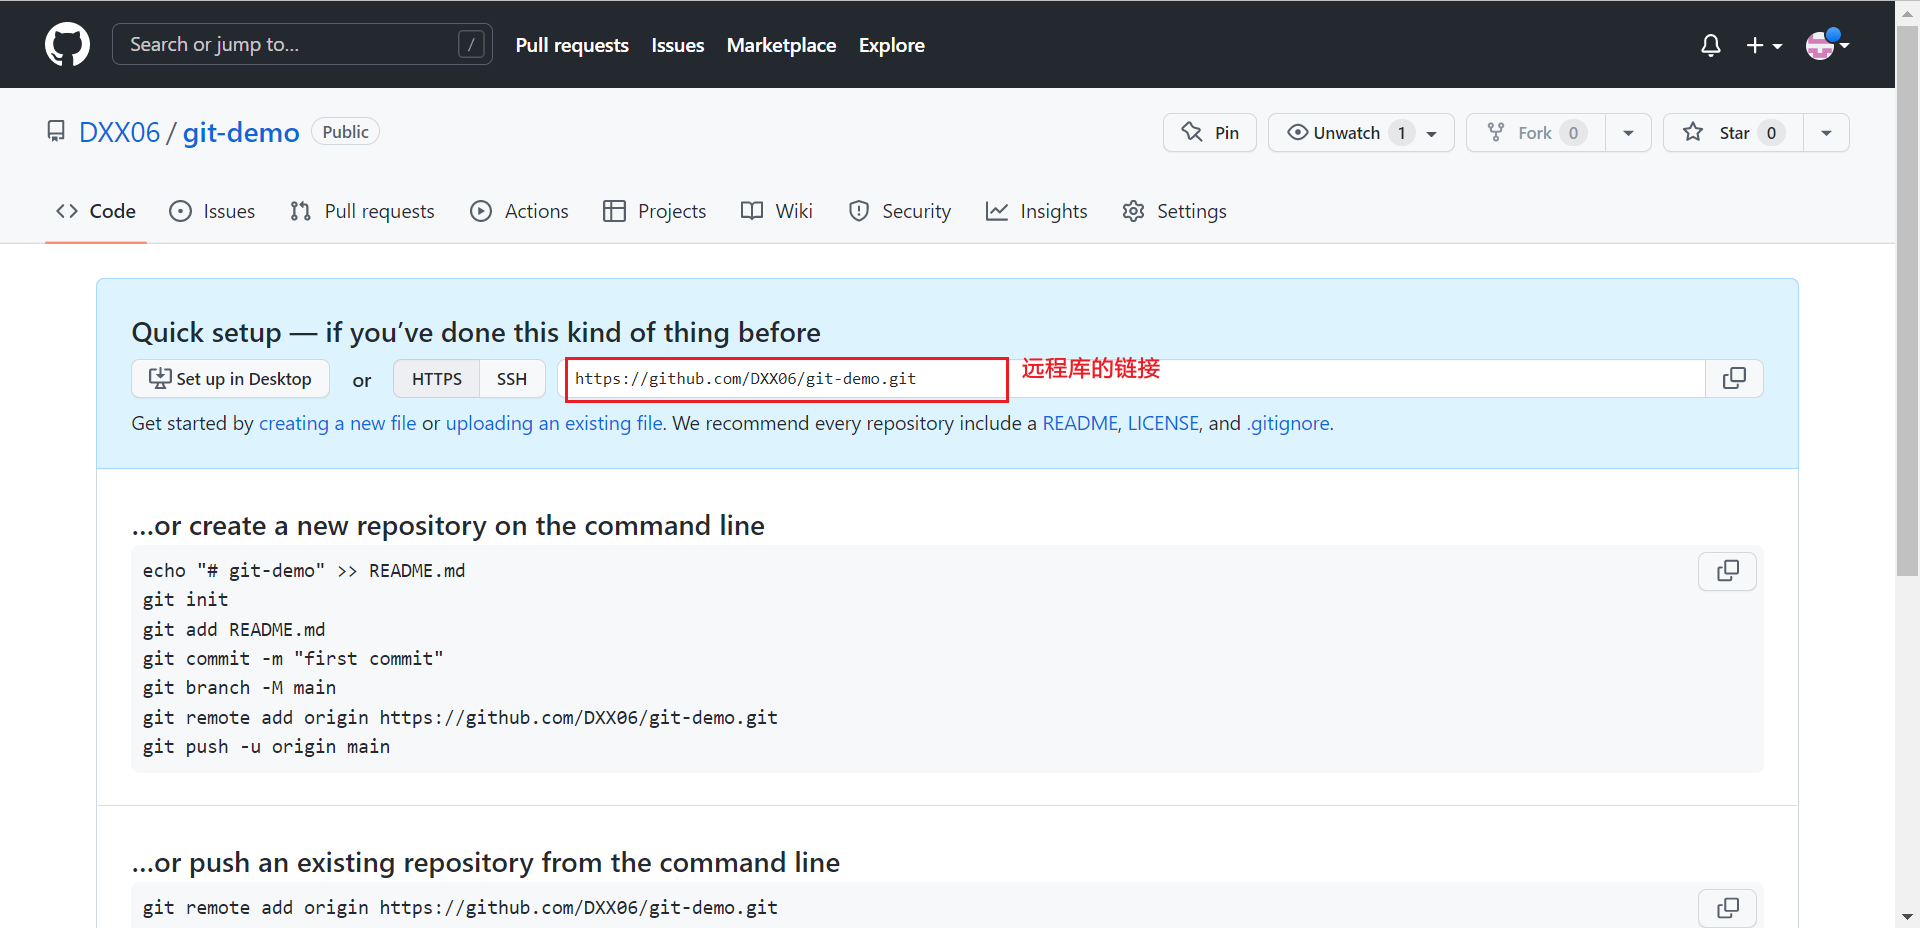1920x928 pixels.
Task: Open the DXX06 owner link
Action: [x=119, y=132]
